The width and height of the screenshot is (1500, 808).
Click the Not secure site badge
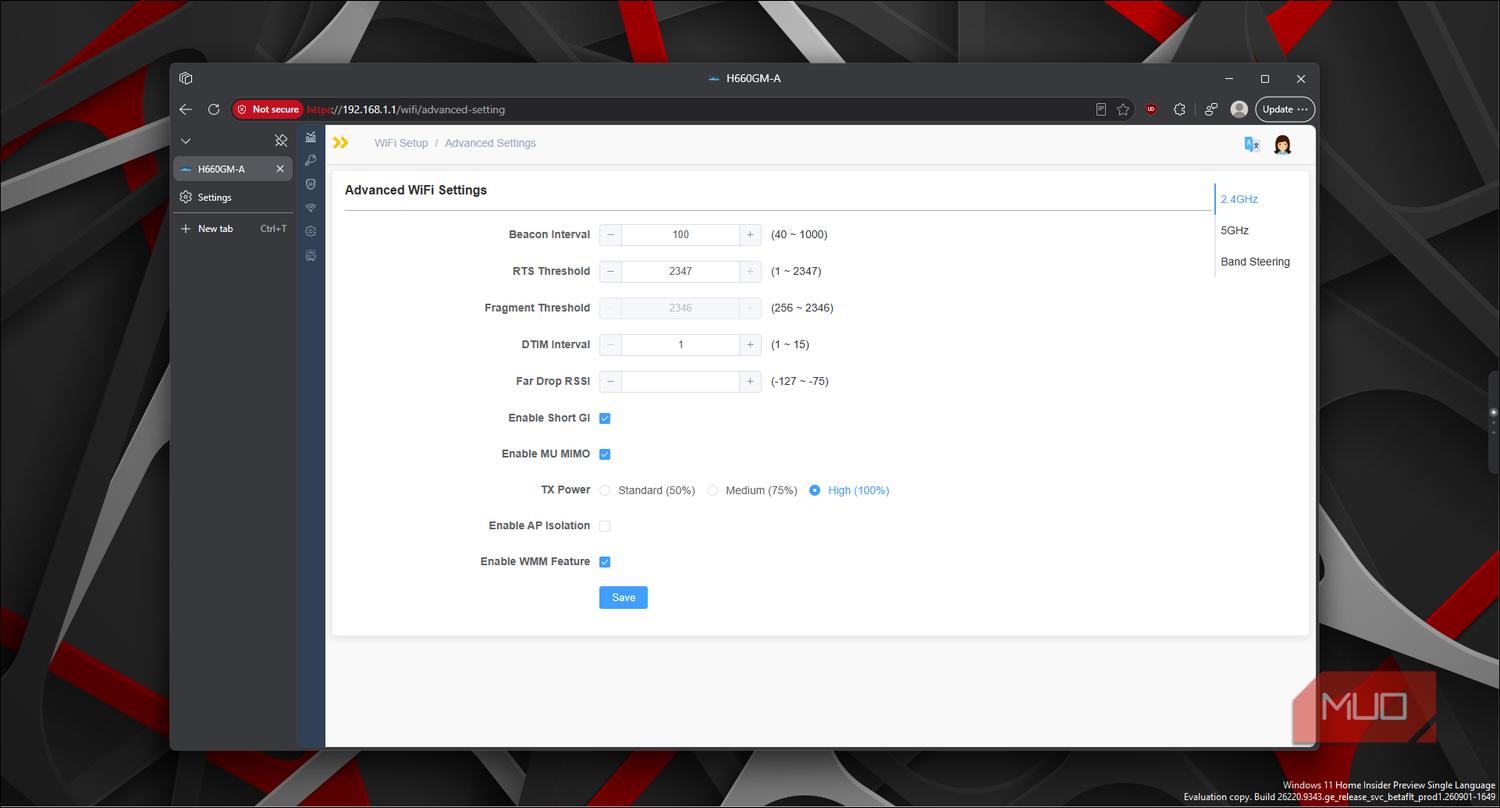[267, 109]
